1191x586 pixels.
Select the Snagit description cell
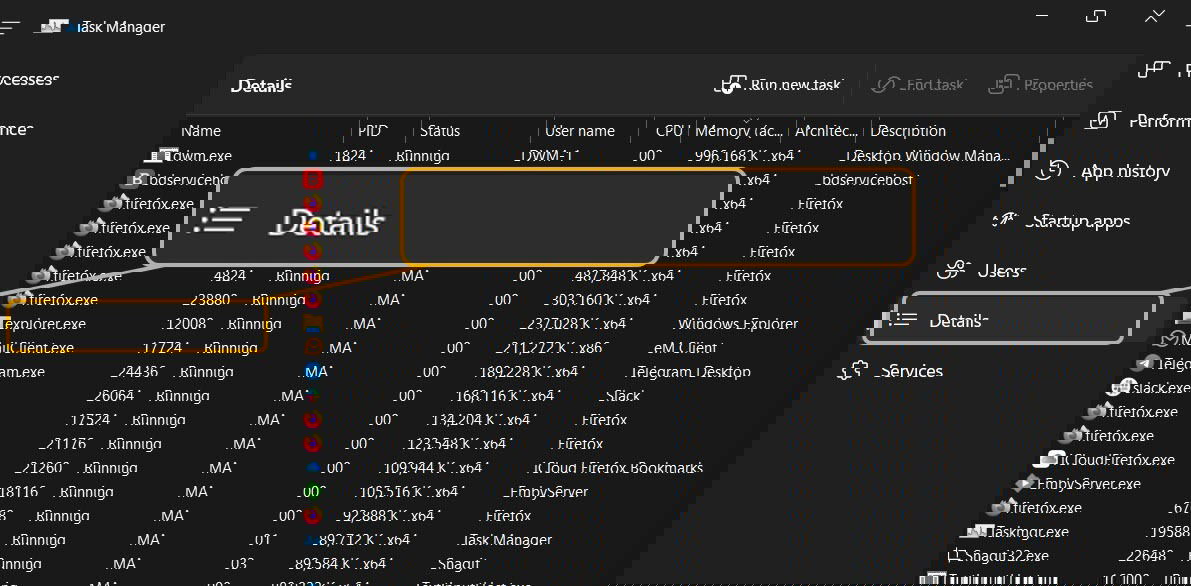click(x=456, y=564)
